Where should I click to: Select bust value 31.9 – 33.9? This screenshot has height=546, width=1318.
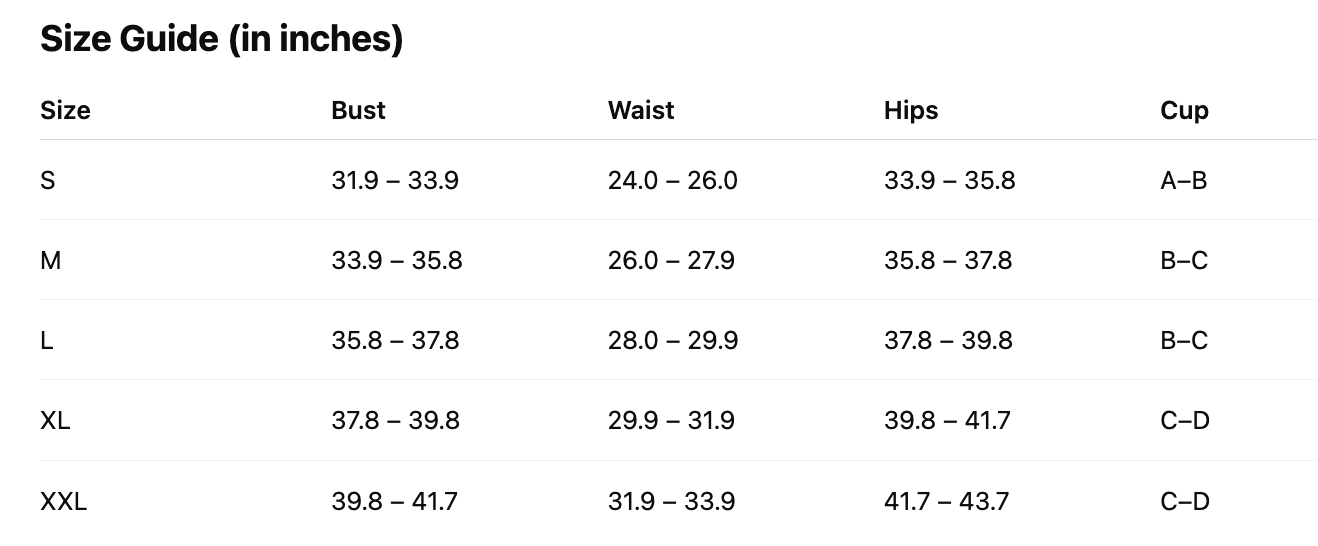395,181
